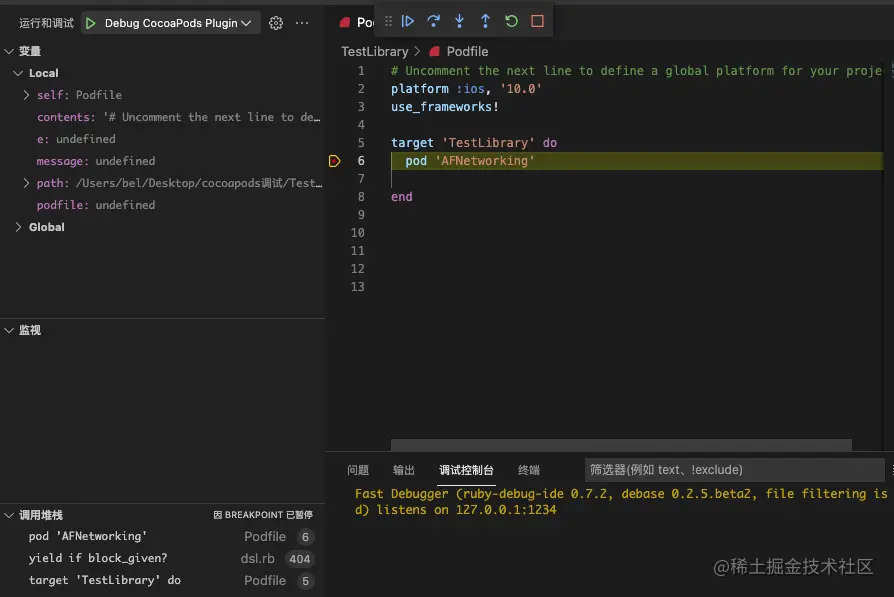Click the Fast Debugger console output line
The image size is (894, 597).
click(x=621, y=502)
